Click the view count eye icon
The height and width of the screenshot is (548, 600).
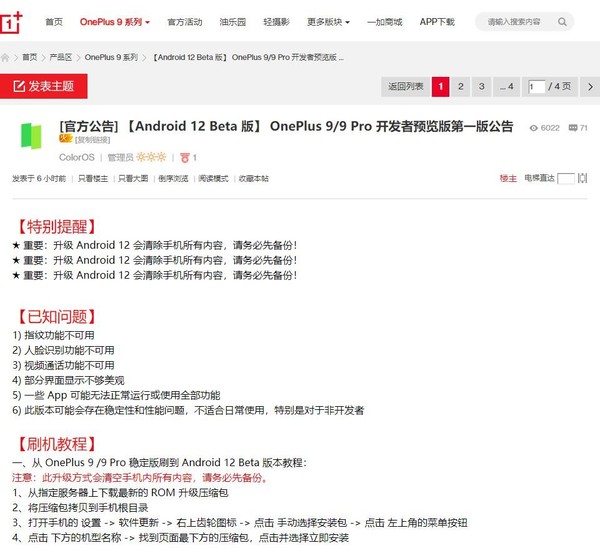click(533, 128)
